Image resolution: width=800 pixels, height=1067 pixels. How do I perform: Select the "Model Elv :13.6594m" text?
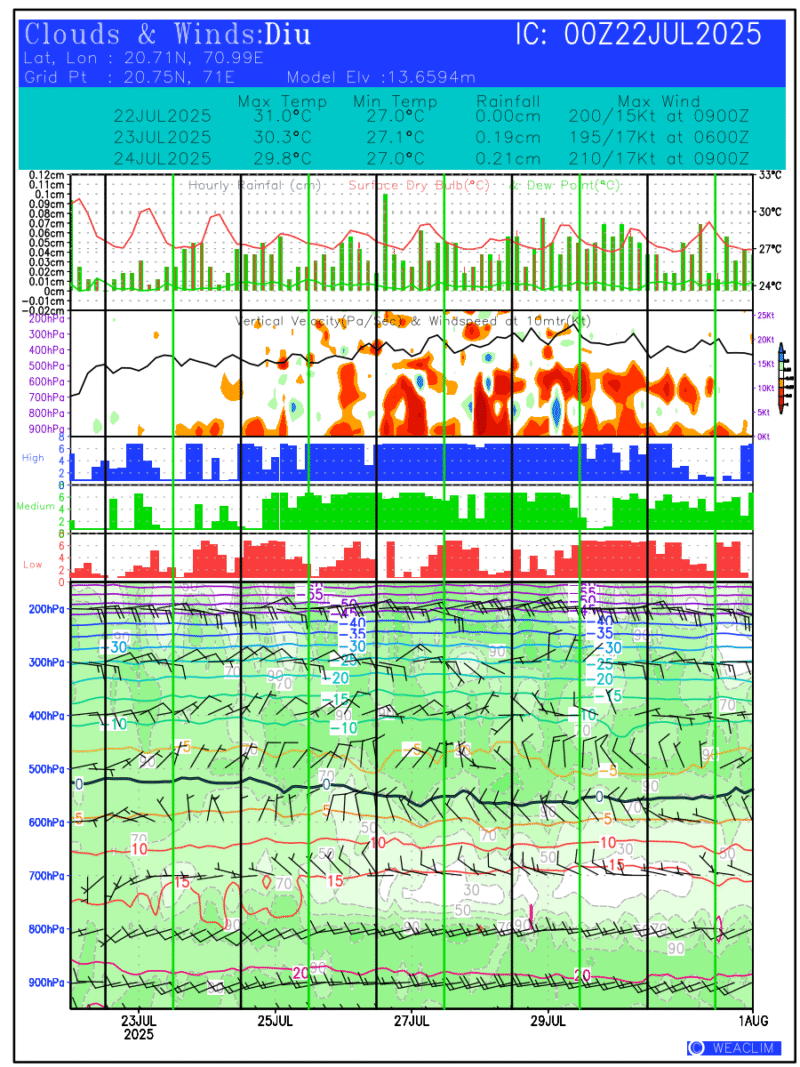click(x=381, y=76)
